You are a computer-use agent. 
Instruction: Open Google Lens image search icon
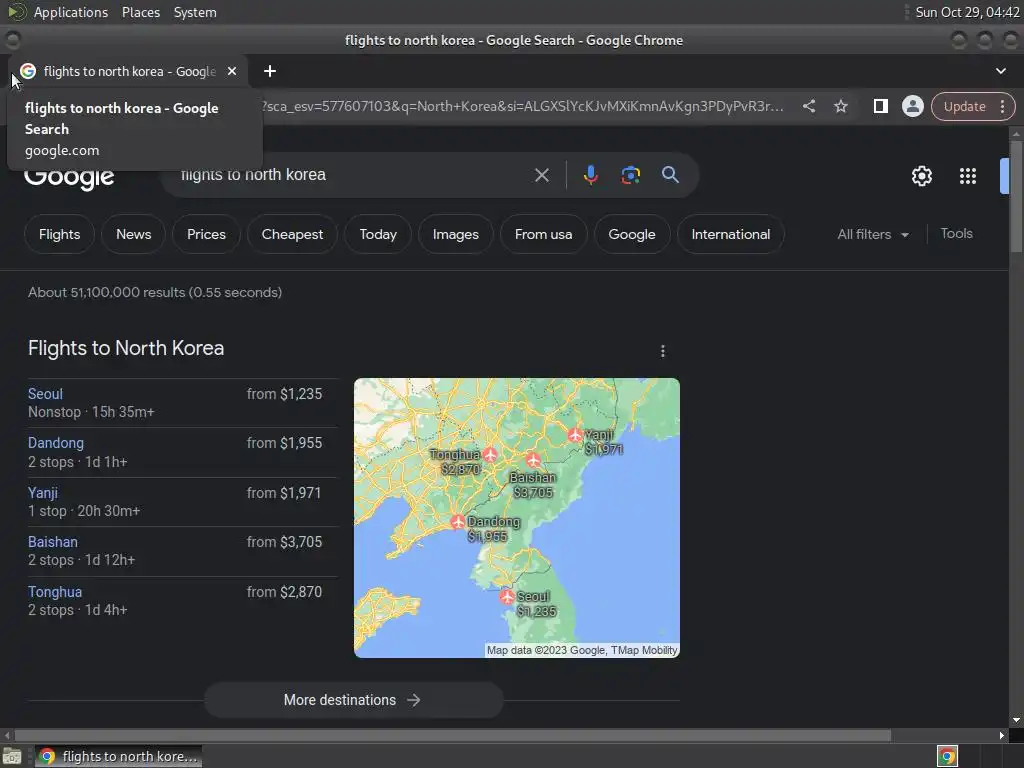tap(630, 175)
